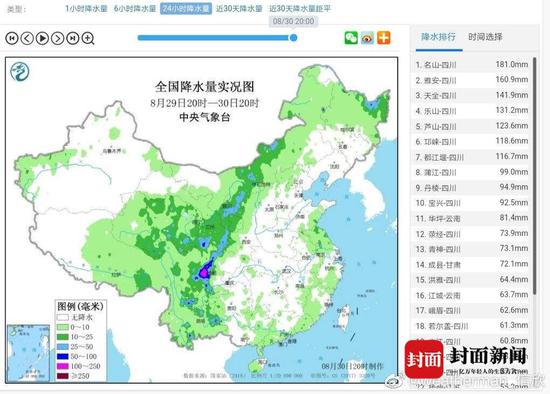Share the map via the WeChat icon

click(351, 38)
